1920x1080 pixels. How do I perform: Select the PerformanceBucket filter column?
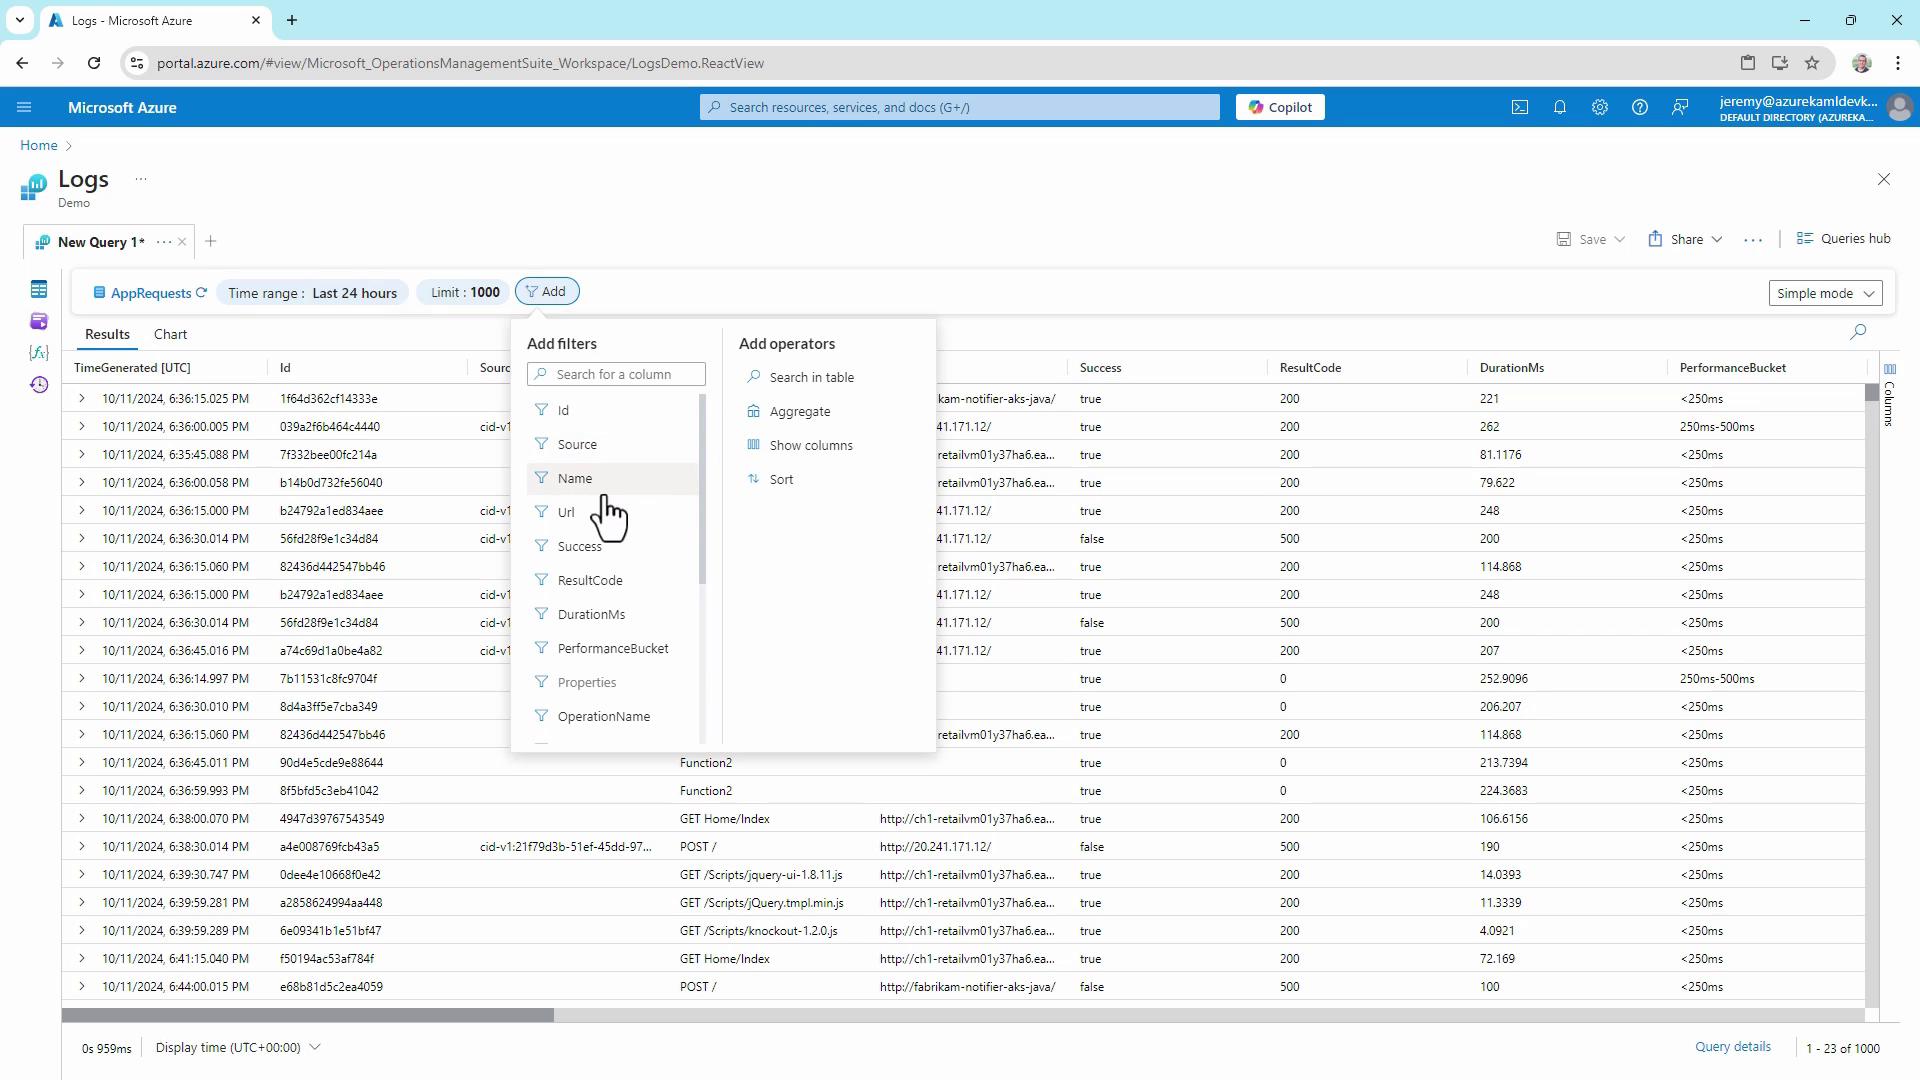(x=612, y=649)
